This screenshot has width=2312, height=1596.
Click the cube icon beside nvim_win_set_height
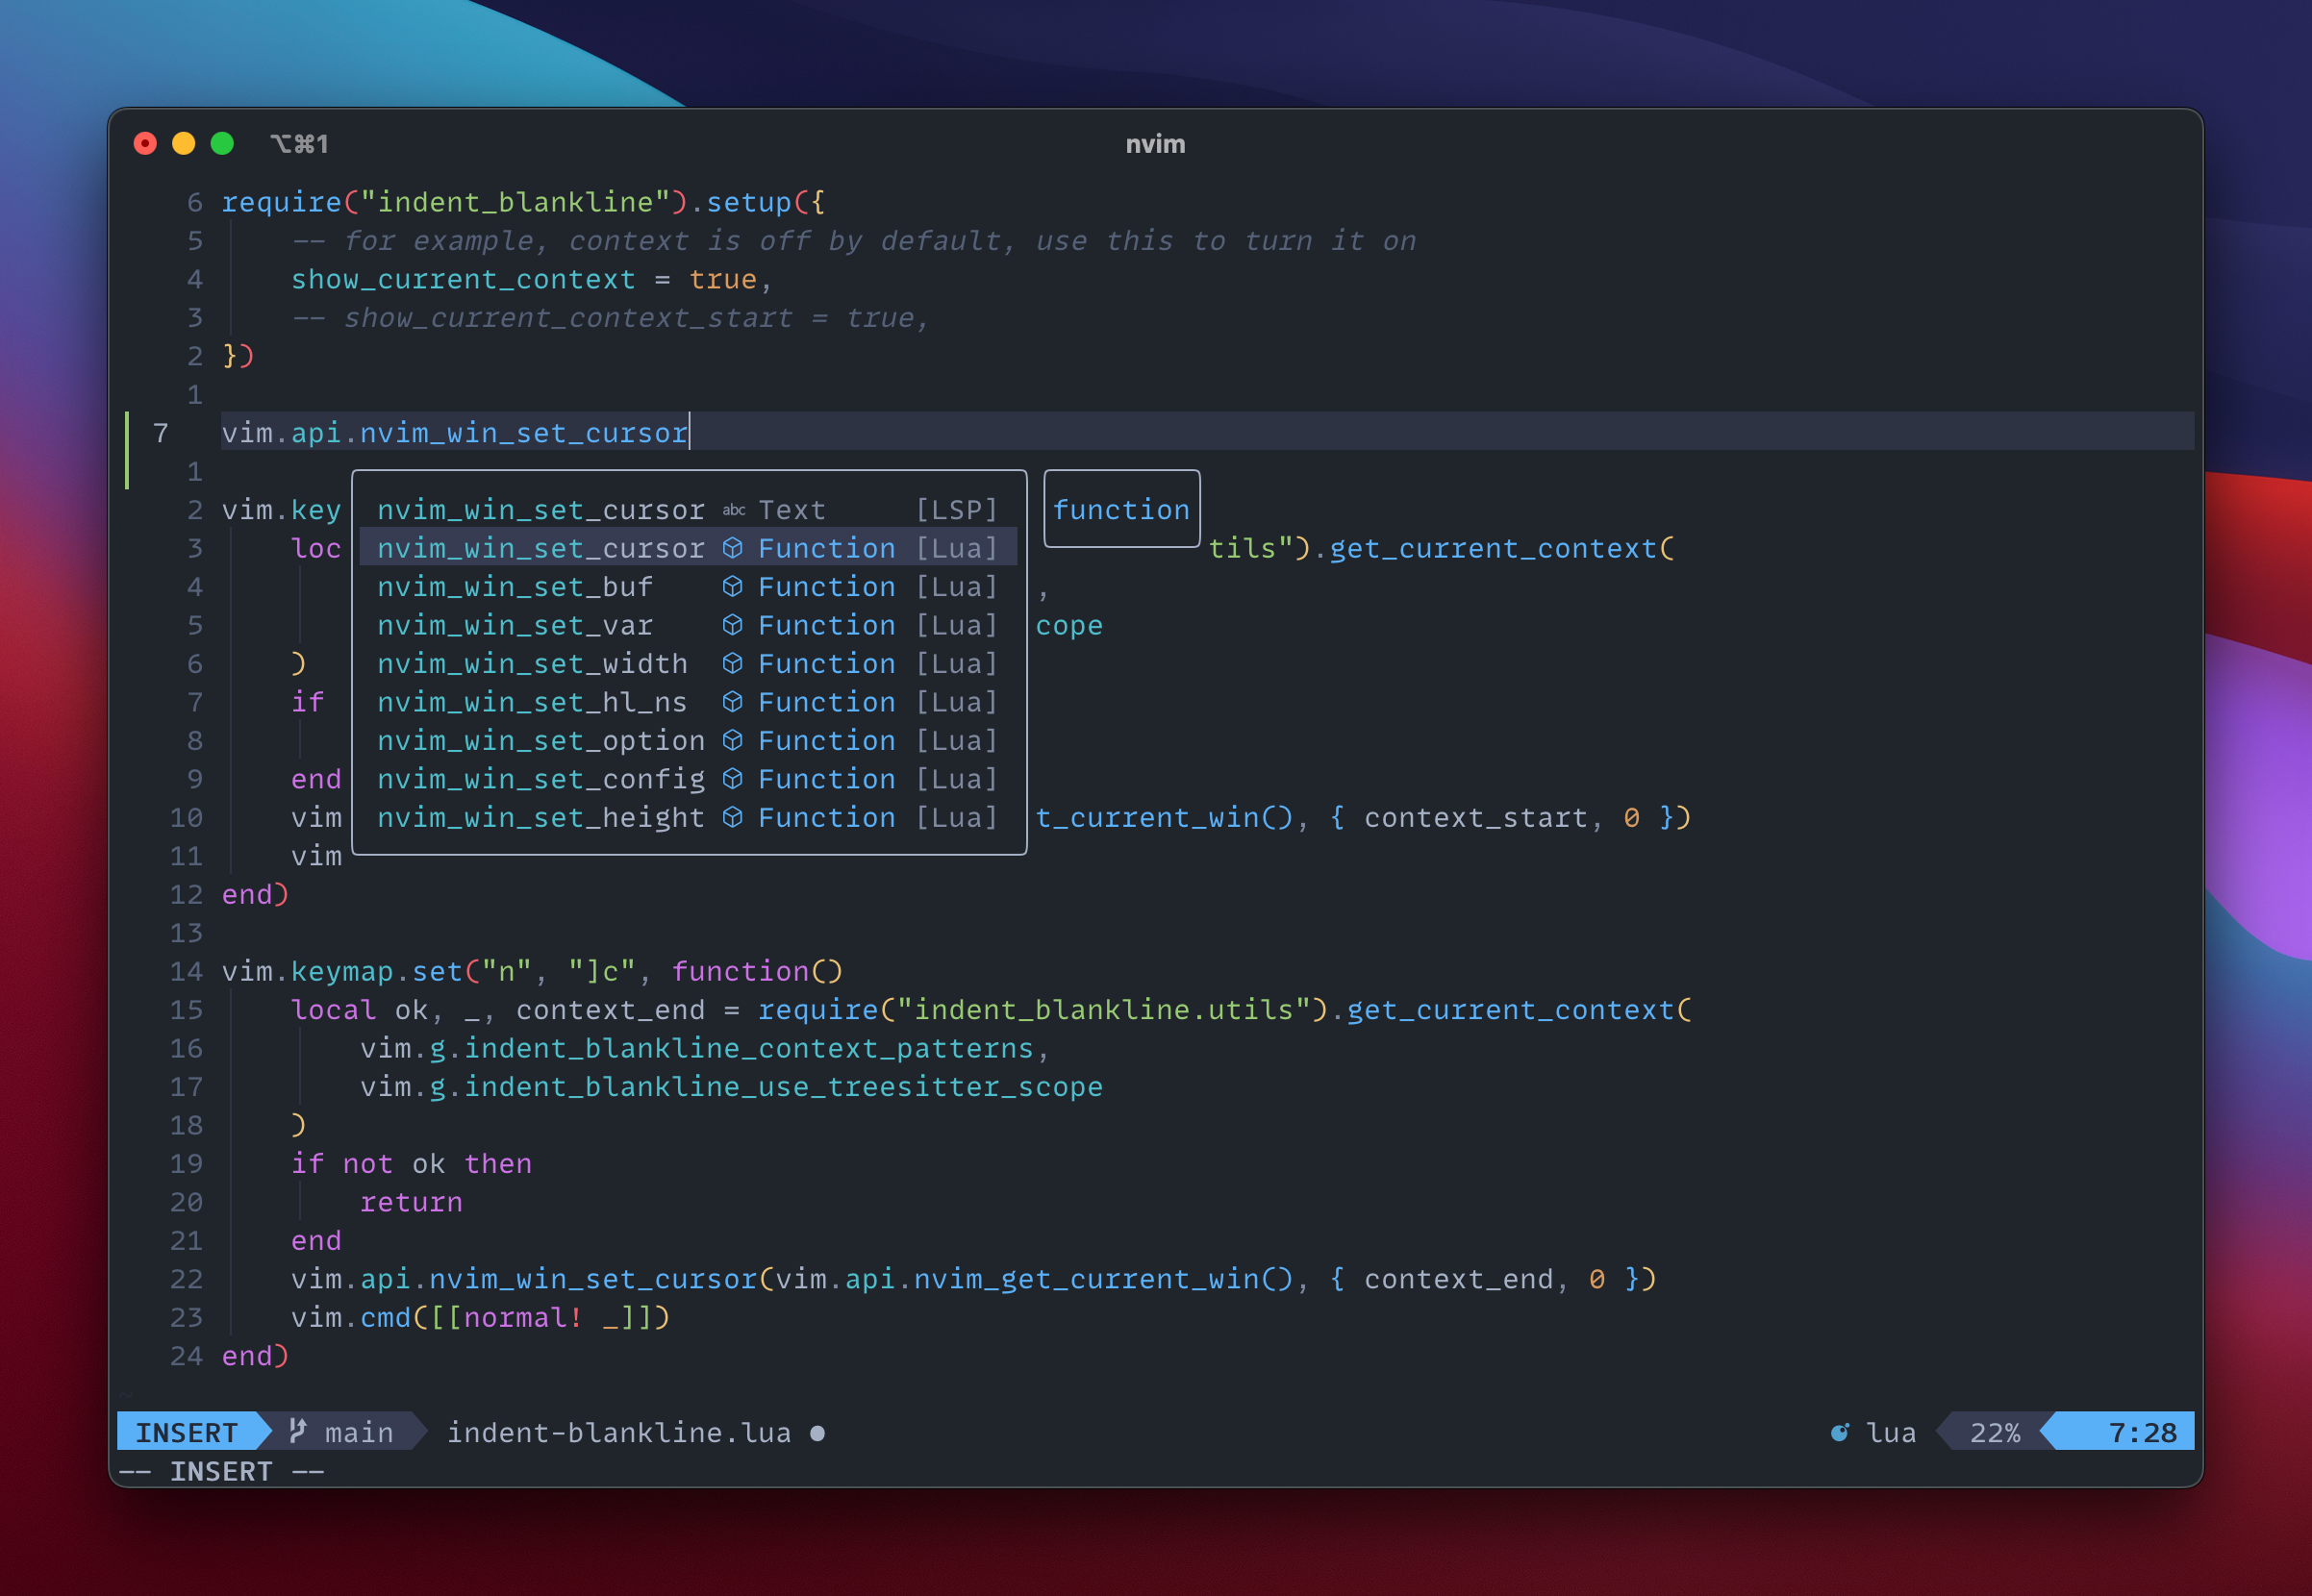732,818
